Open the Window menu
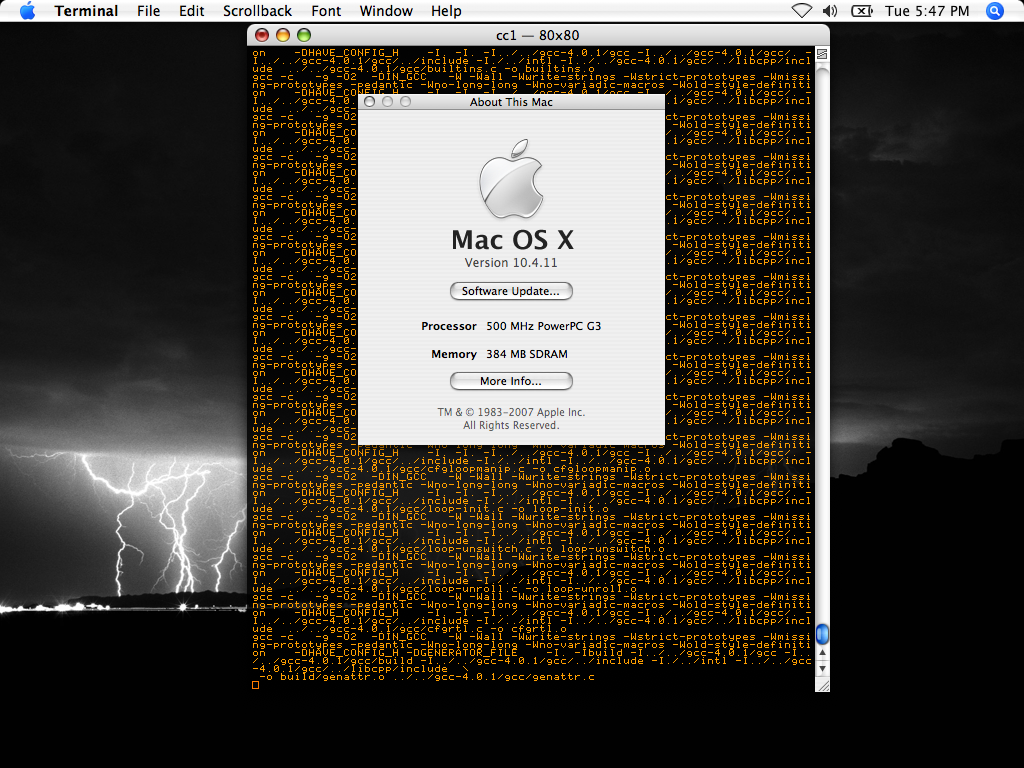Screen dimensions: 1024x768 [x=386, y=11]
